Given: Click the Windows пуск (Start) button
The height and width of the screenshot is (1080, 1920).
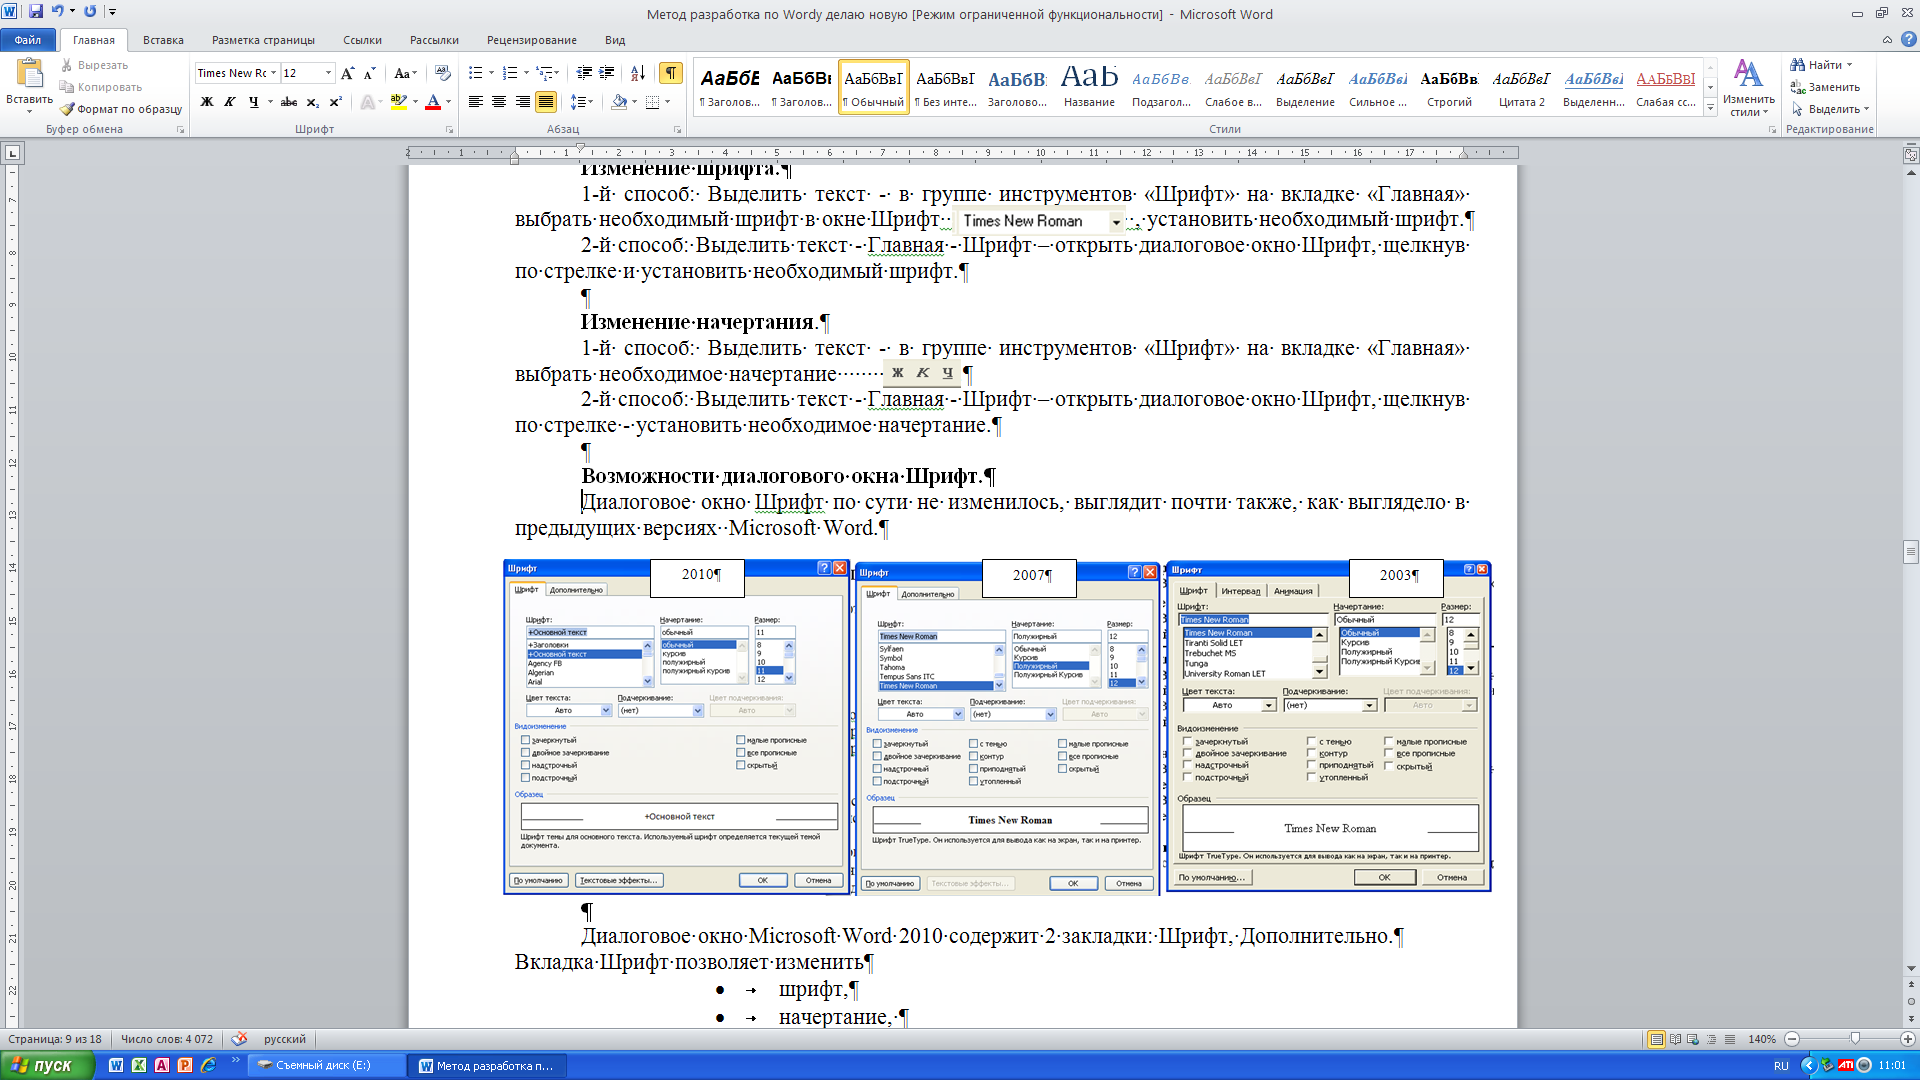Looking at the screenshot, I should pos(46,1065).
